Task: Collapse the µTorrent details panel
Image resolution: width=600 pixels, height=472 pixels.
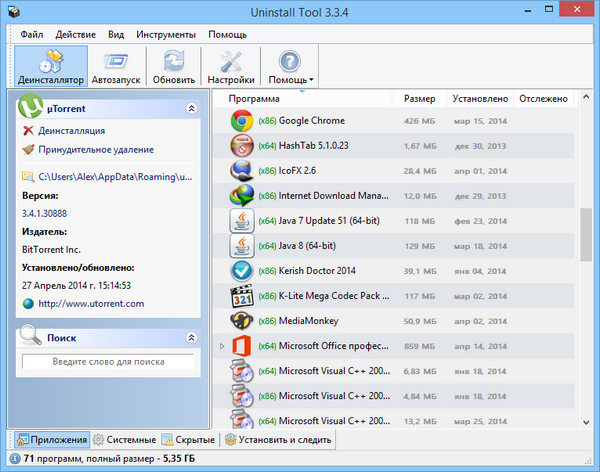Action: [191, 107]
